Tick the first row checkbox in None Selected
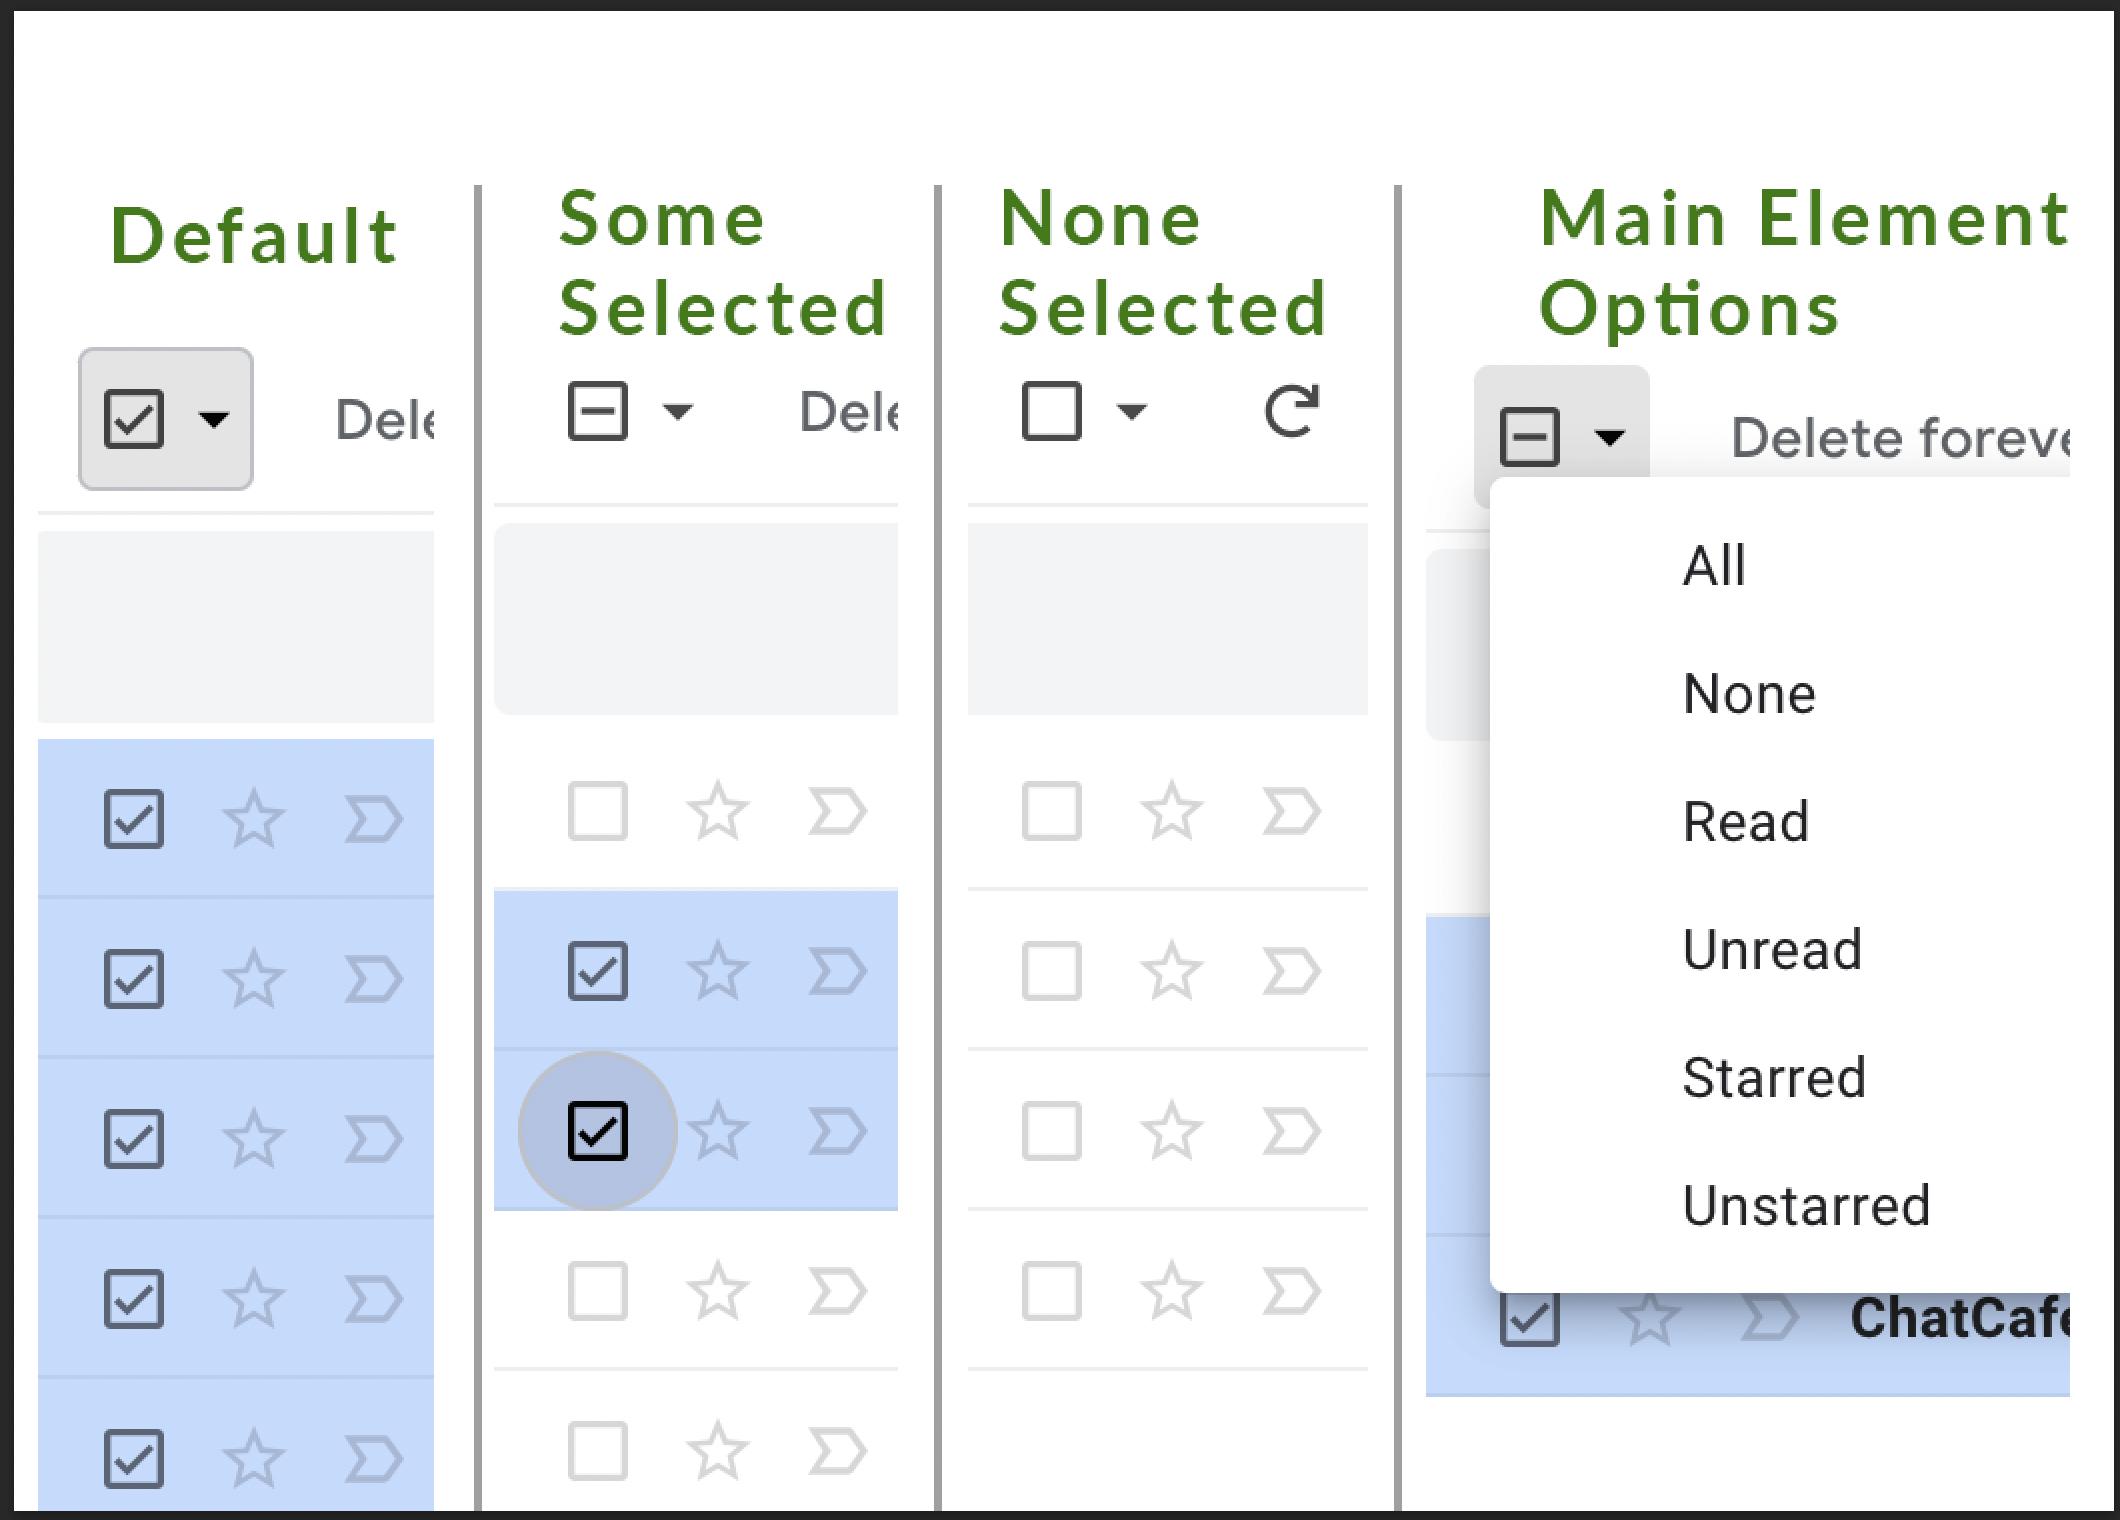The image size is (2120, 1520). (x=1052, y=811)
